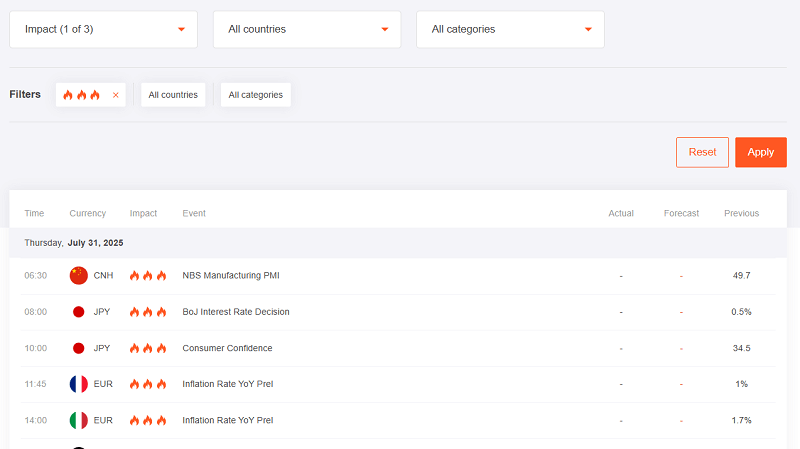Click impact flames in NBS Manufacturing PMI row
This screenshot has height=449, width=800.
coord(148,276)
